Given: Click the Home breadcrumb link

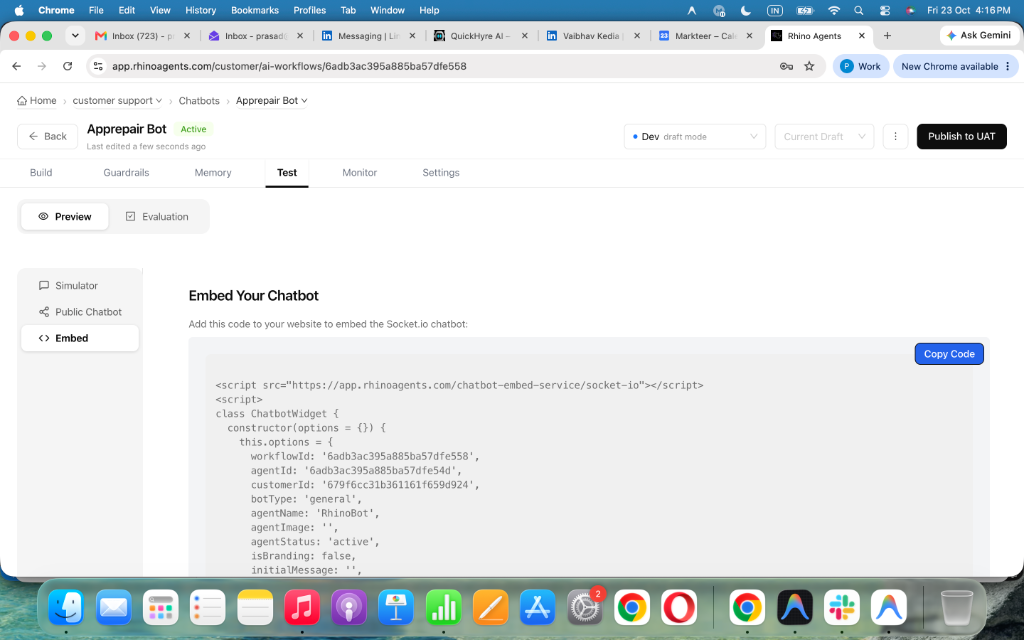Looking at the screenshot, I should point(37,101).
